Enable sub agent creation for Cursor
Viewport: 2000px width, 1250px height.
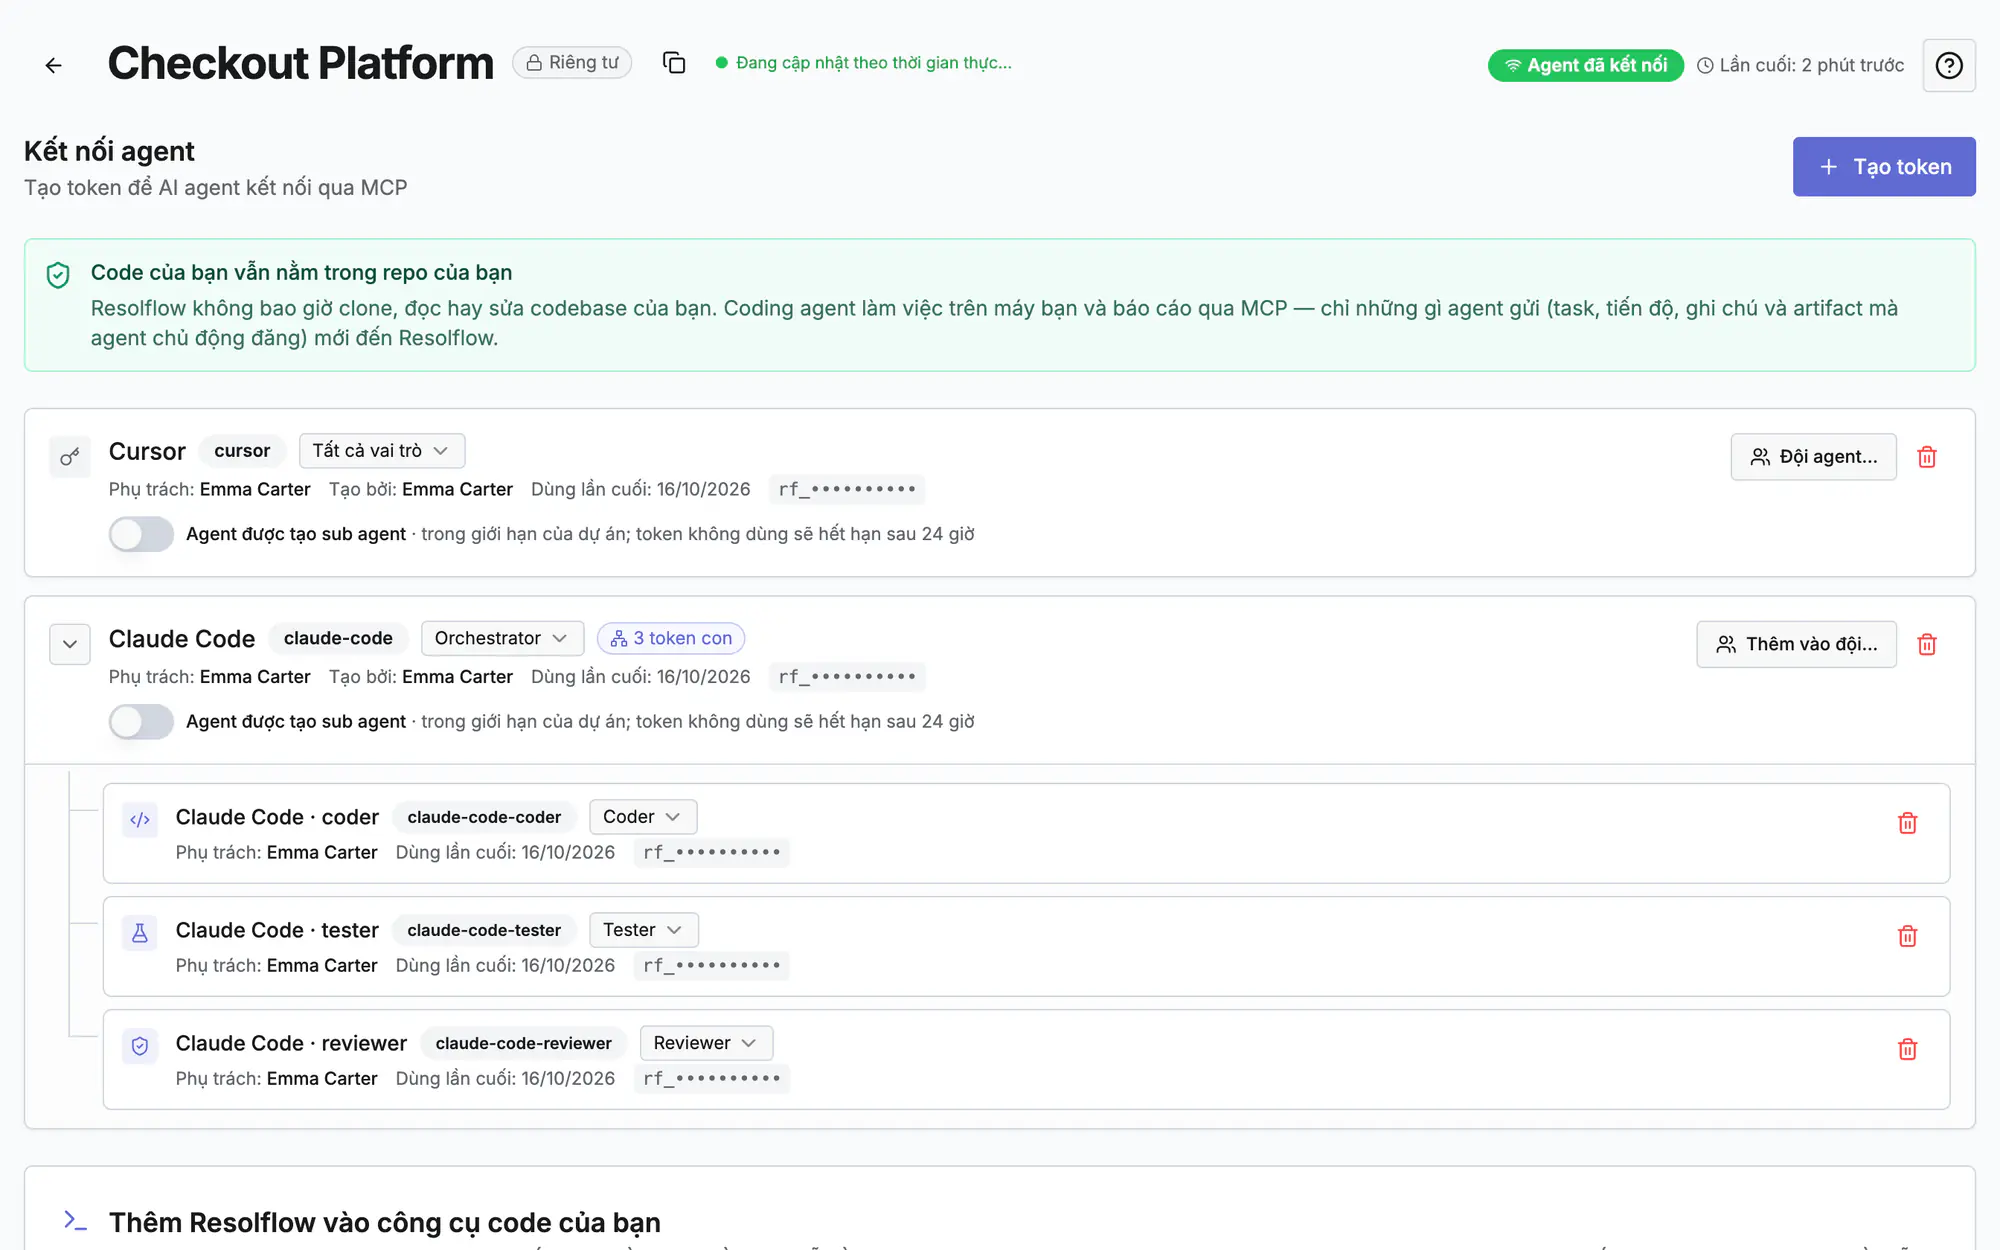point(141,534)
